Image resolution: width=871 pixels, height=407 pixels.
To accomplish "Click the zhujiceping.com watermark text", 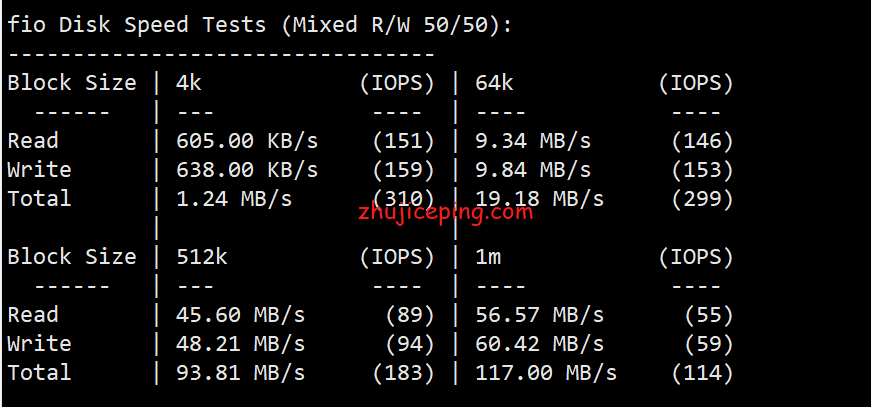I will pyautogui.click(x=445, y=211).
